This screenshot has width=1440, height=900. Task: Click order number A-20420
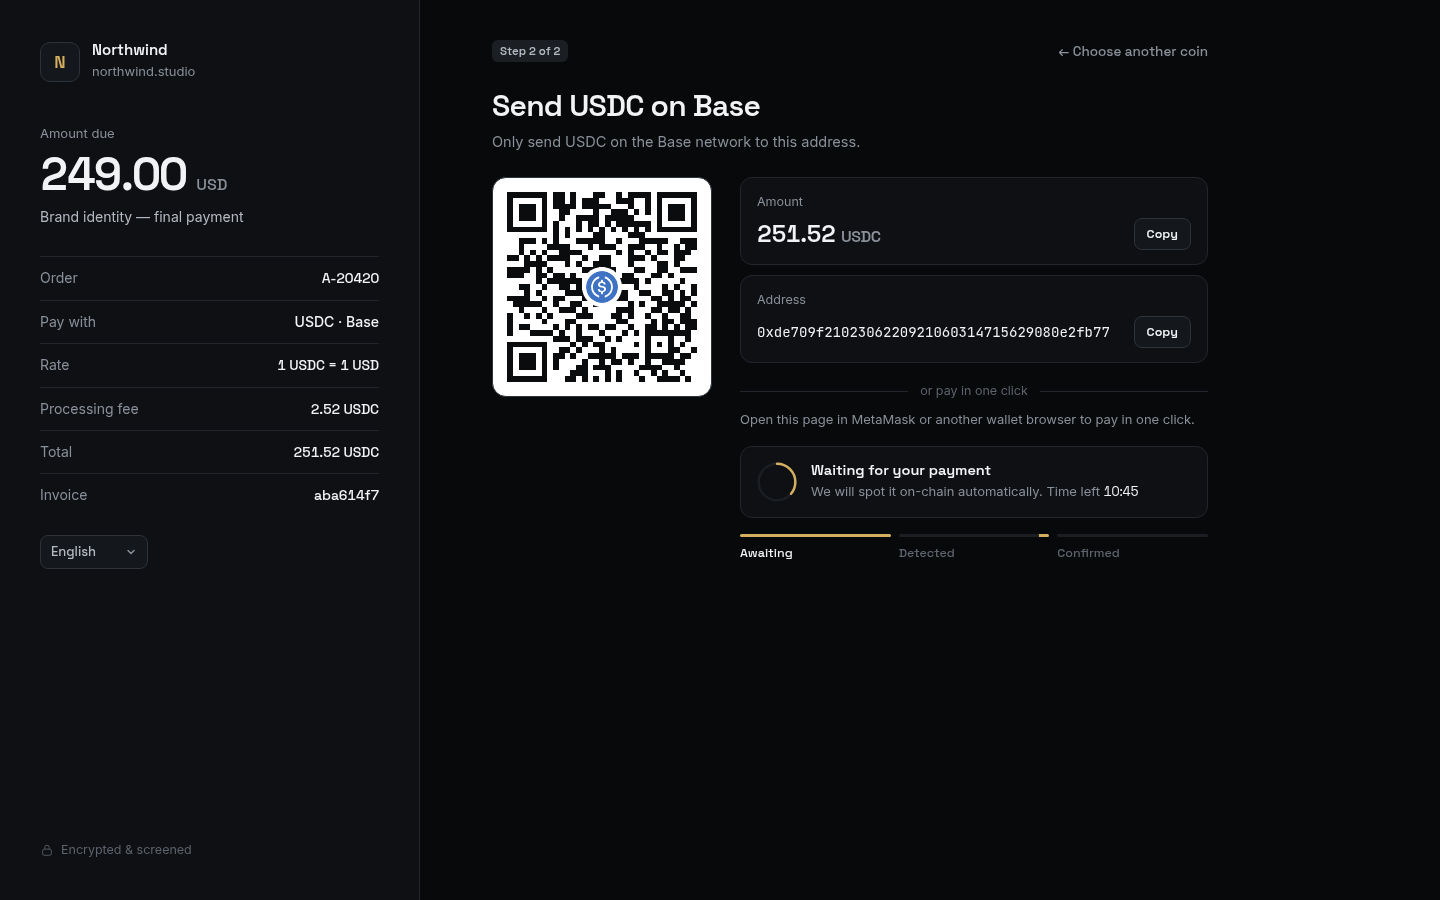pyautogui.click(x=350, y=278)
